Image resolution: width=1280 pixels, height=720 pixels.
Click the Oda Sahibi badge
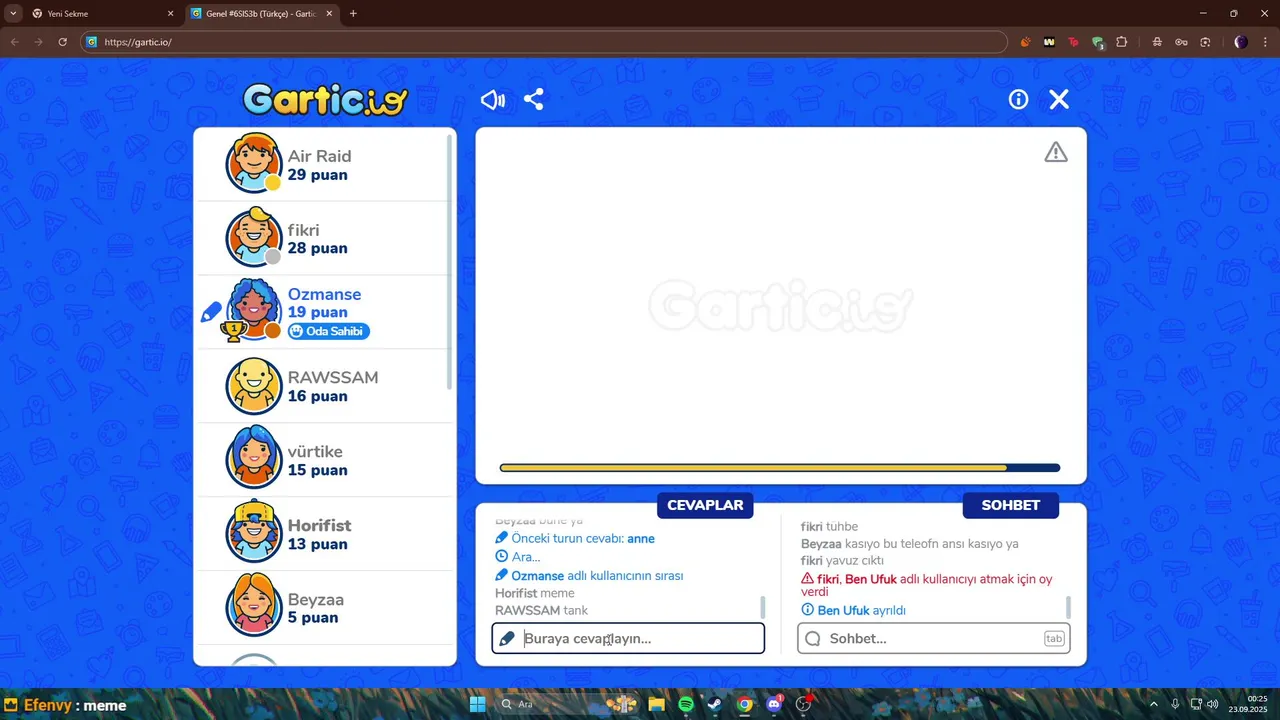click(x=328, y=331)
